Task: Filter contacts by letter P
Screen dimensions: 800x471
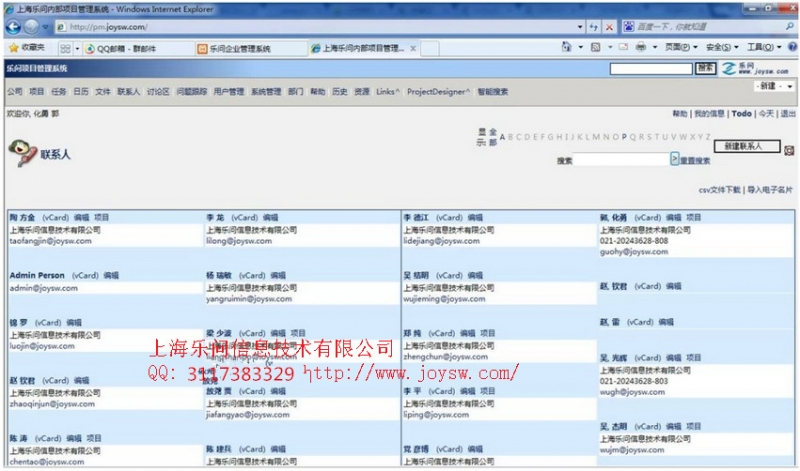Action: click(624, 137)
